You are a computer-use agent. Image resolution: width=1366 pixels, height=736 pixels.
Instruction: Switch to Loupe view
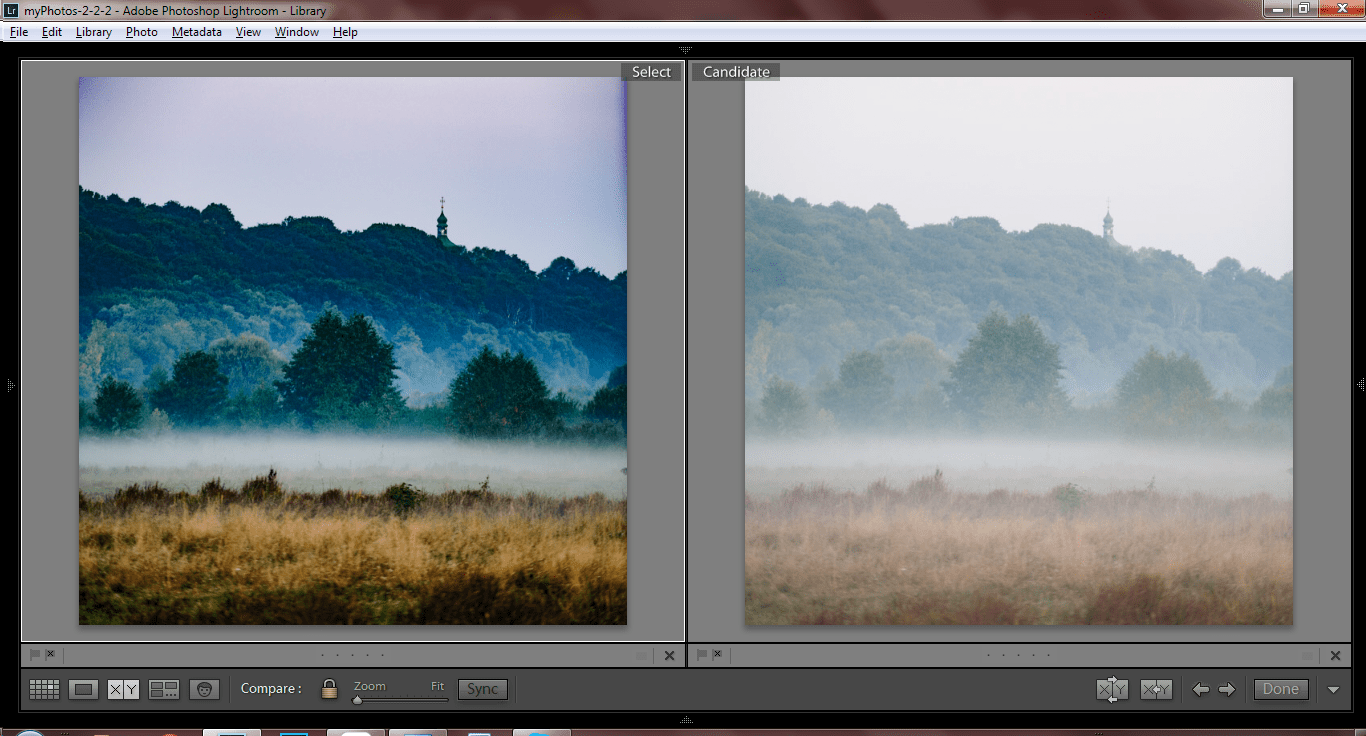[x=83, y=689]
